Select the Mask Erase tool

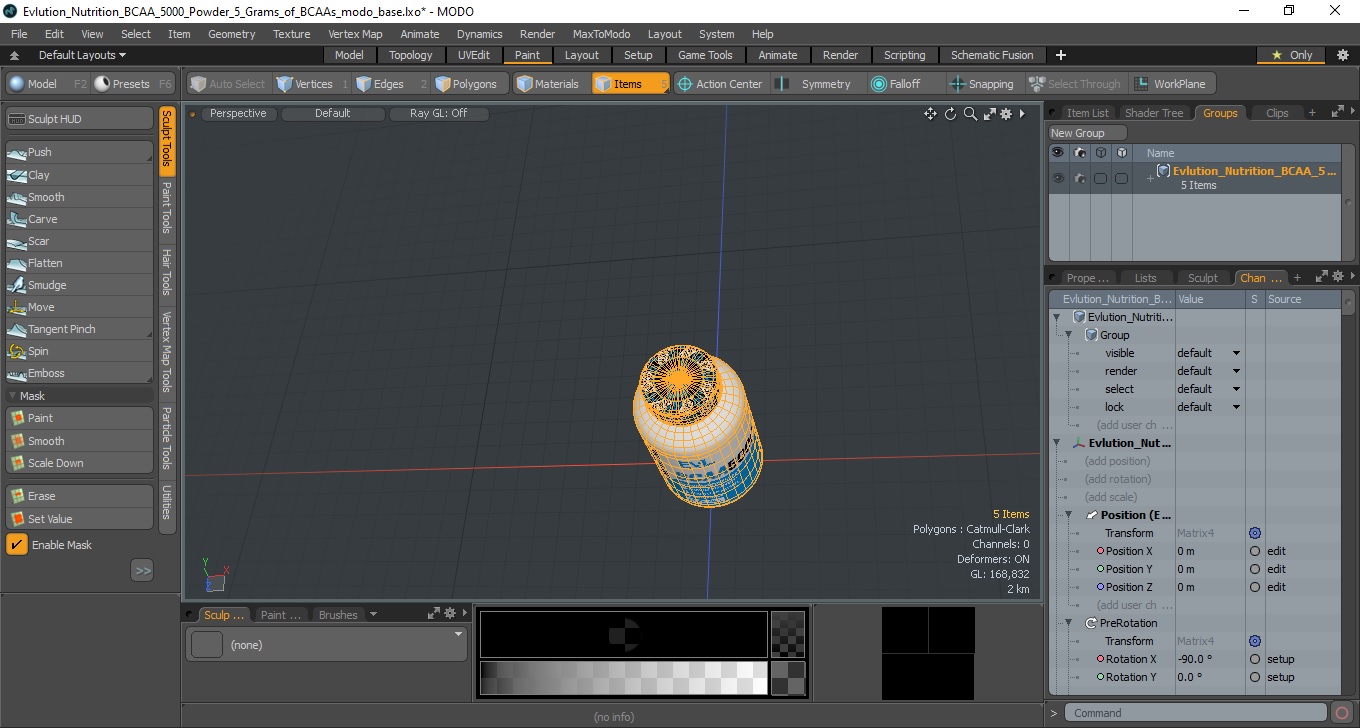tap(79, 496)
